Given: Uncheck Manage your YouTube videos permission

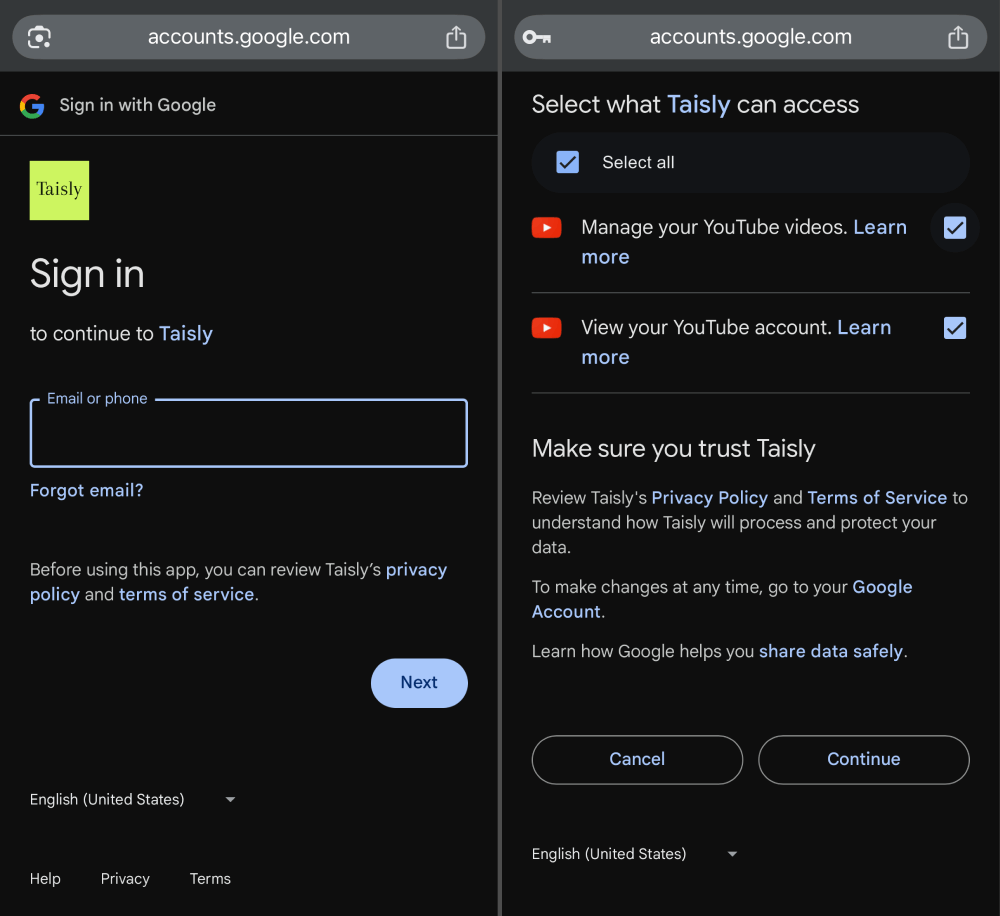Looking at the screenshot, I should coord(955,228).
